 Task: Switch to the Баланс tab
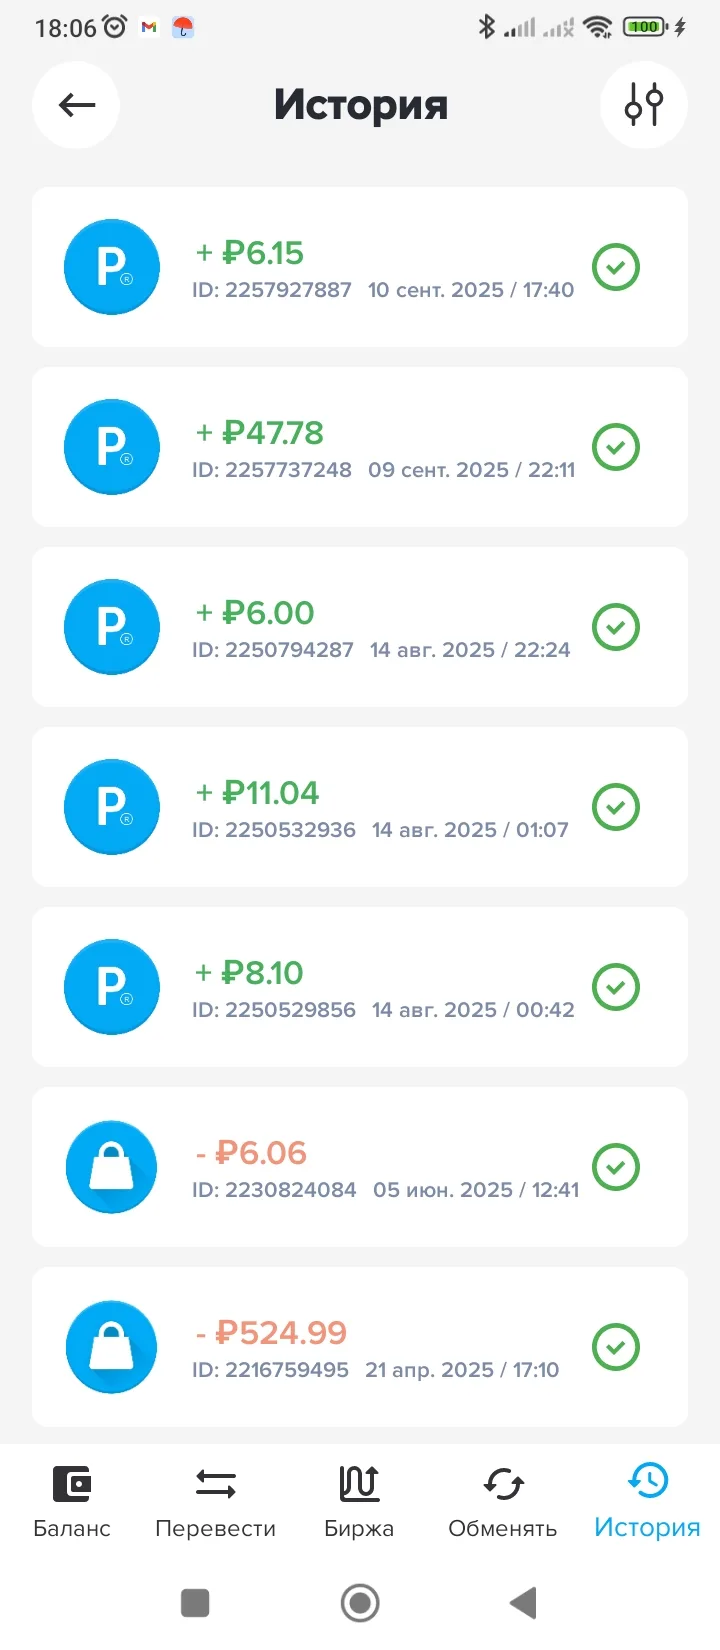[72, 1501]
